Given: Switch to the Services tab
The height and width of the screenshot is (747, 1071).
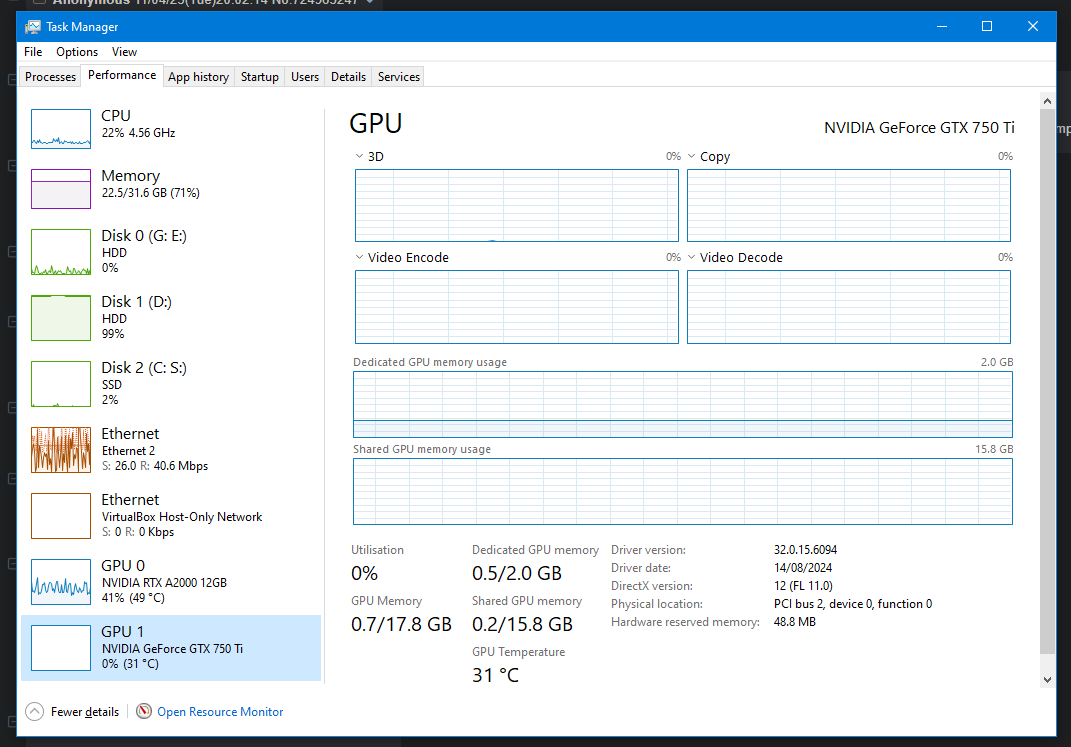Looking at the screenshot, I should [x=399, y=76].
